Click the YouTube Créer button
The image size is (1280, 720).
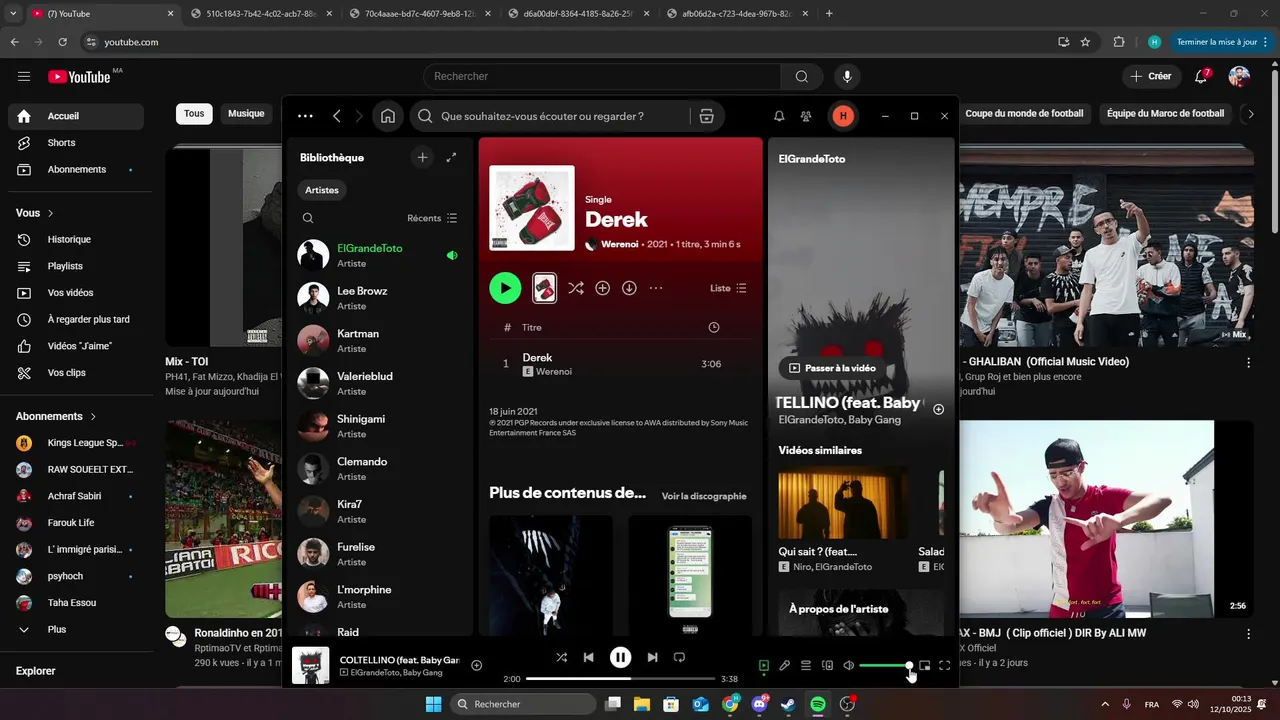pos(1150,77)
